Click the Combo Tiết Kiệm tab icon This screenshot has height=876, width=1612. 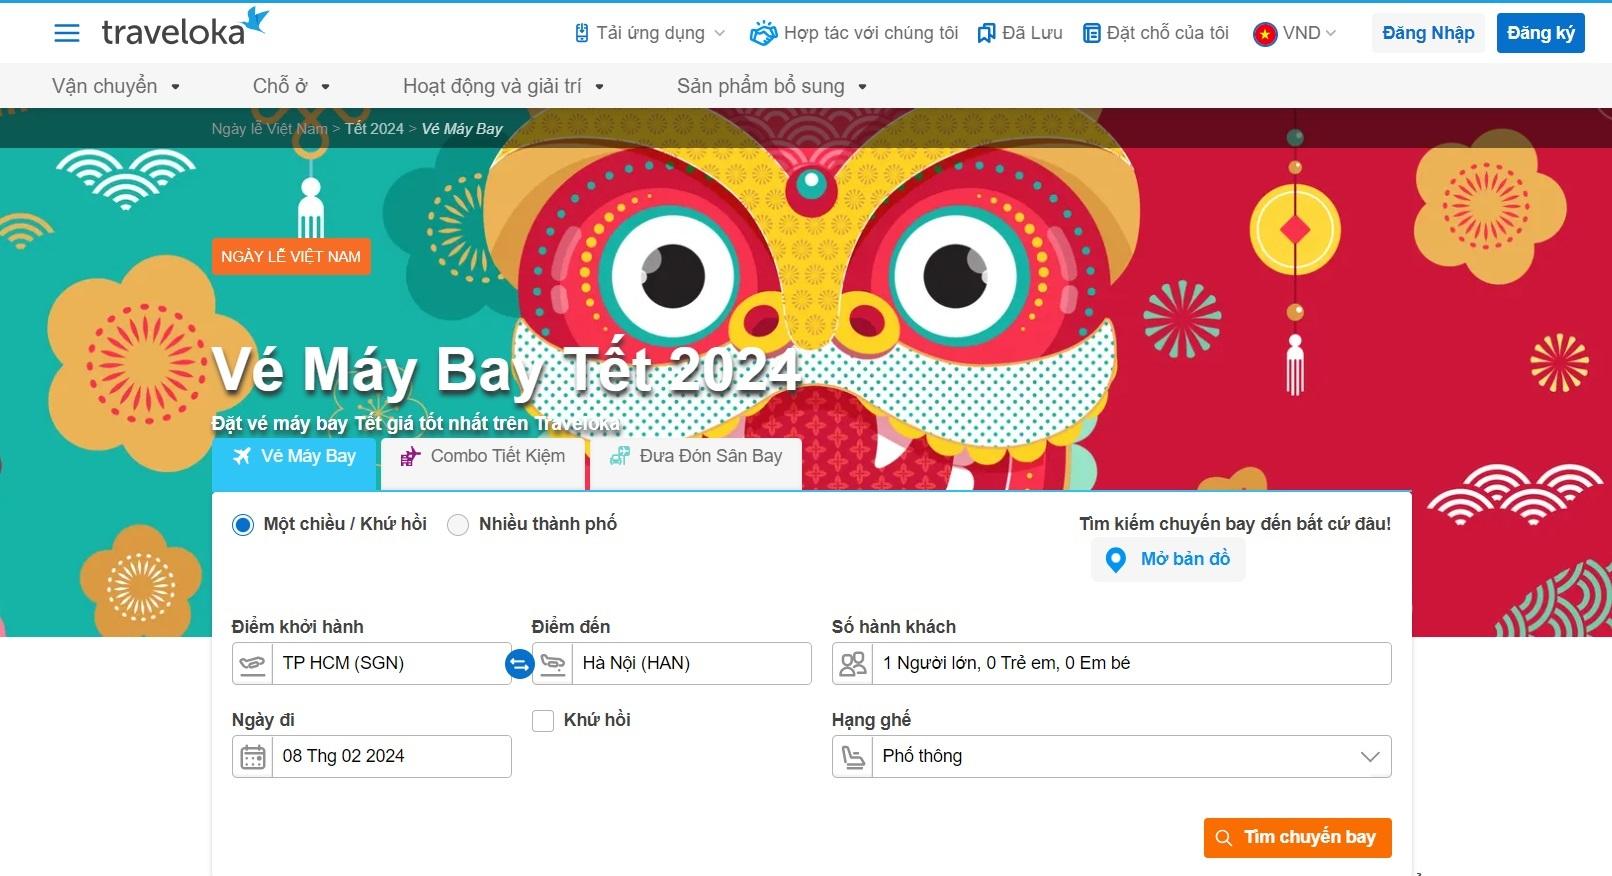410,457
